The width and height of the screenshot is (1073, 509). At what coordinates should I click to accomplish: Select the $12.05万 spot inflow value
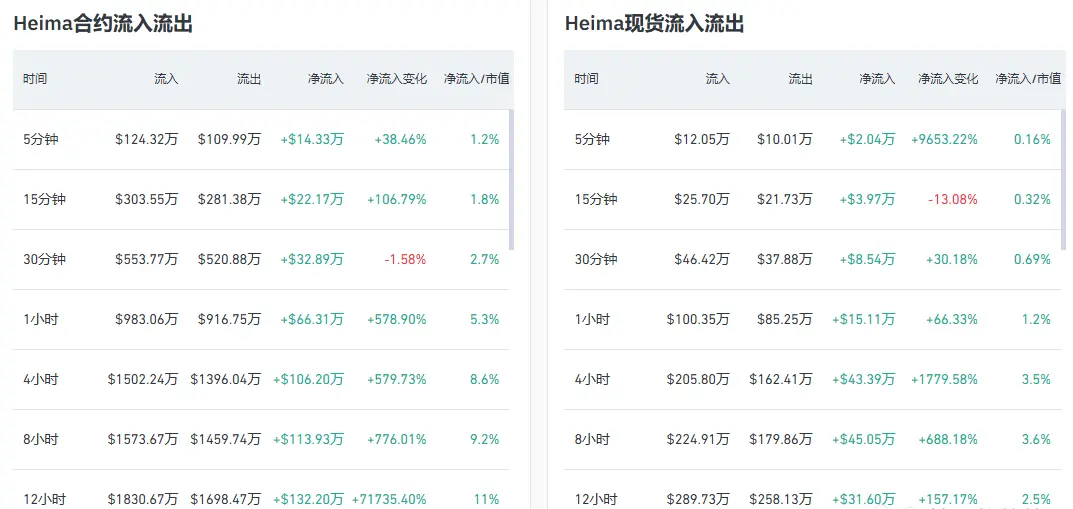click(702, 140)
